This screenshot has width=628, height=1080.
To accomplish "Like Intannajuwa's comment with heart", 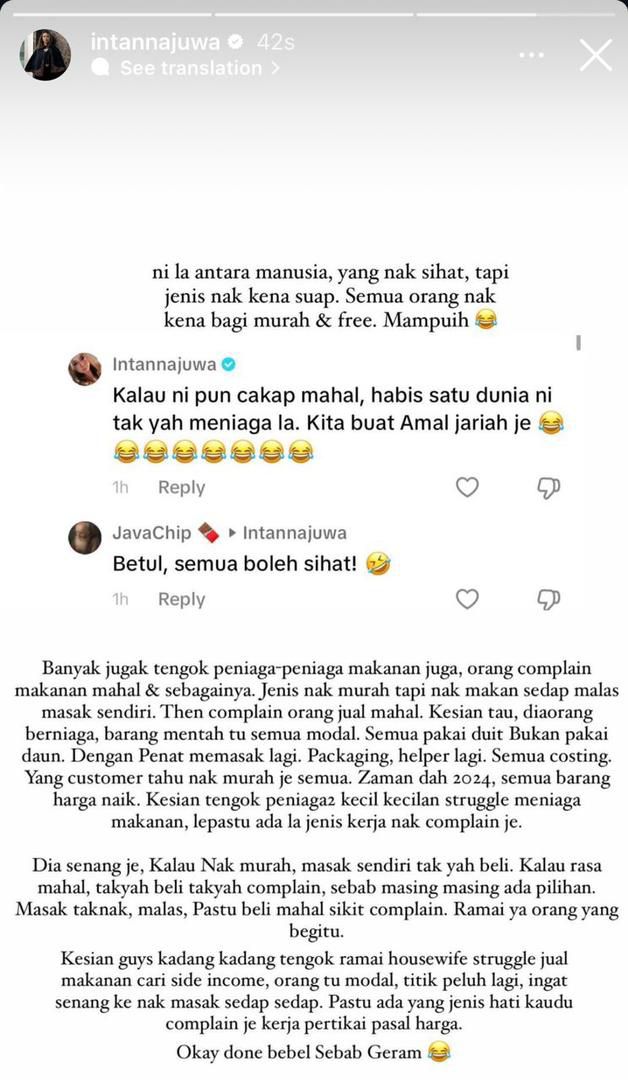I will (x=468, y=487).
